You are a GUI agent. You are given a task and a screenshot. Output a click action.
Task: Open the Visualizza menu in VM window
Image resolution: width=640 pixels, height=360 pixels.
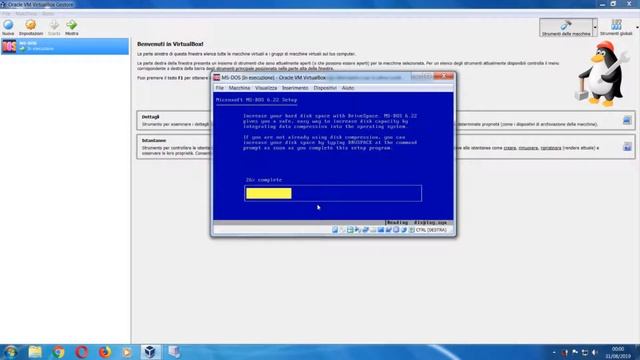(x=266, y=88)
